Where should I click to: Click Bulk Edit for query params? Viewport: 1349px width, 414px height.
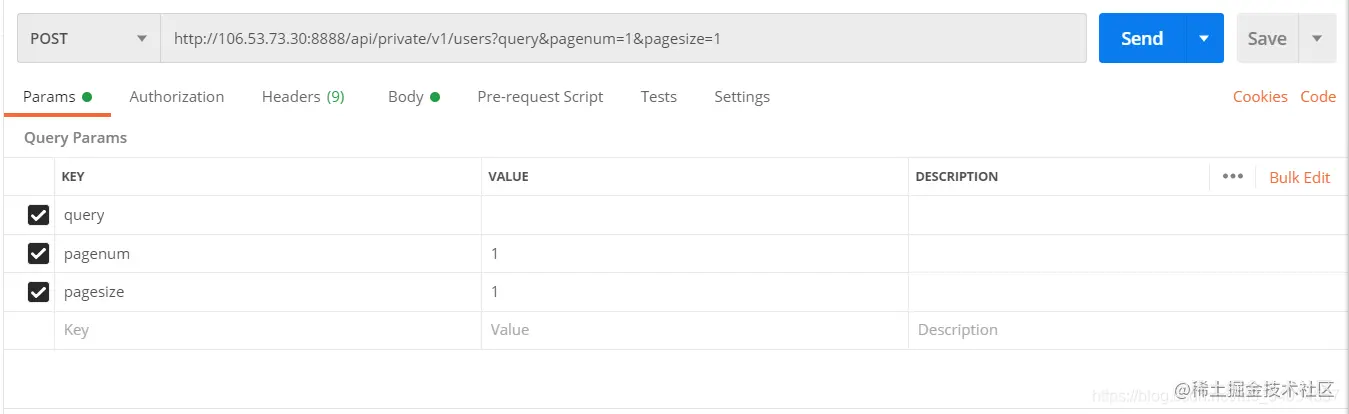[x=1300, y=177]
